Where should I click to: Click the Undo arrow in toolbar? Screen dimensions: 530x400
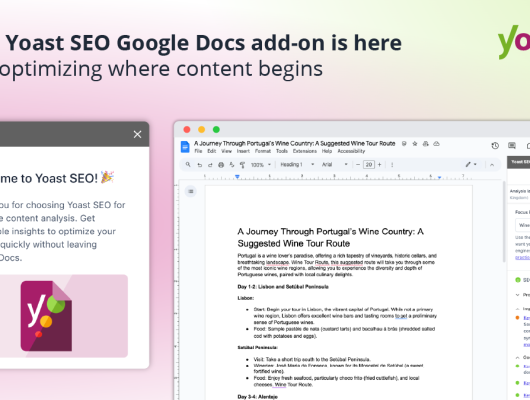(199, 165)
